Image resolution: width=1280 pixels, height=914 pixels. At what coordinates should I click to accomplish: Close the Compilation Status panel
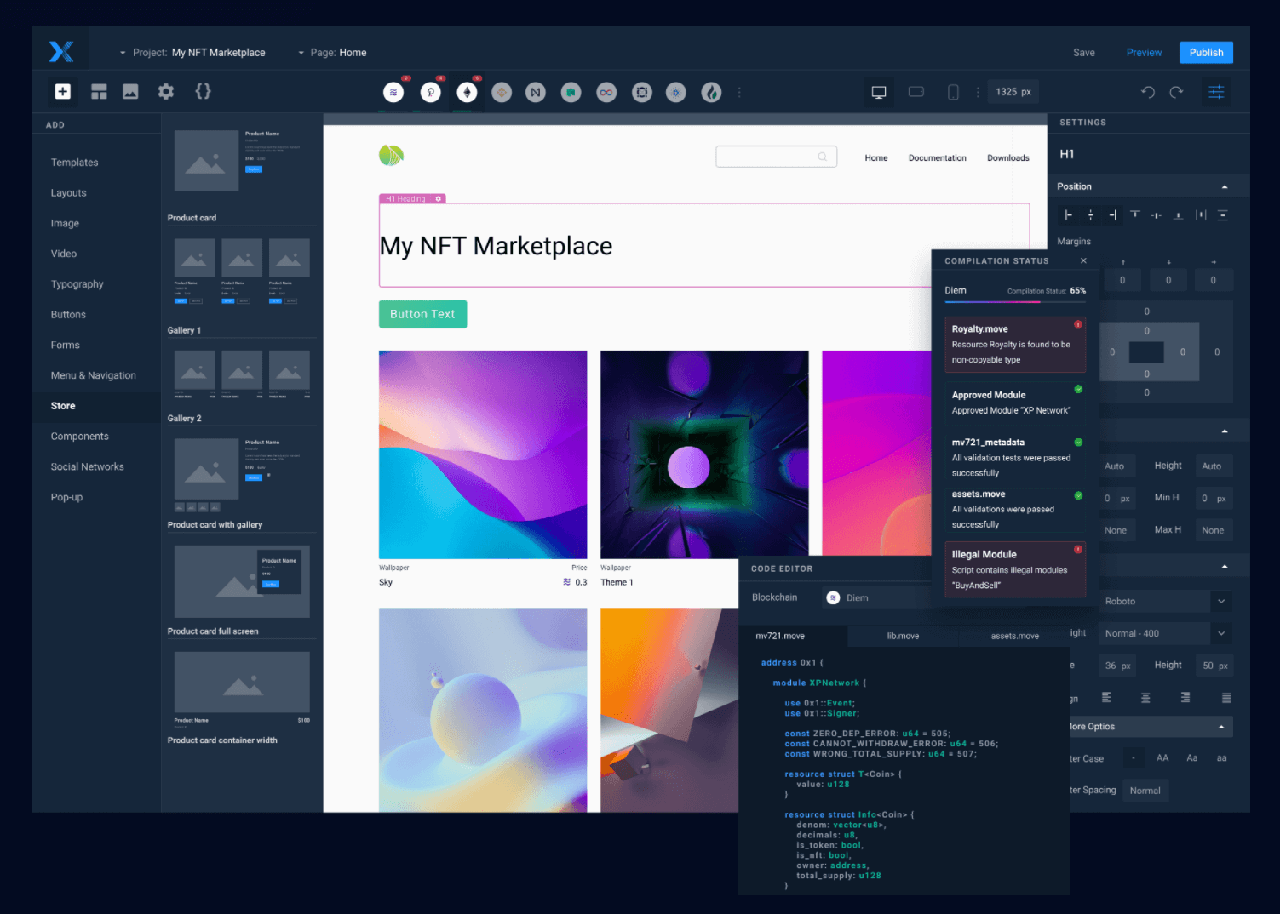[x=1084, y=261]
